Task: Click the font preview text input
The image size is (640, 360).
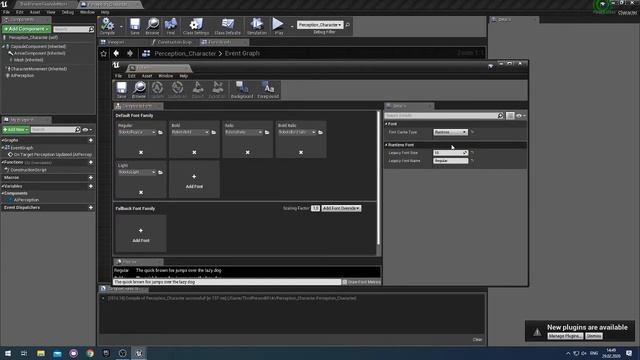Action: click(227, 282)
